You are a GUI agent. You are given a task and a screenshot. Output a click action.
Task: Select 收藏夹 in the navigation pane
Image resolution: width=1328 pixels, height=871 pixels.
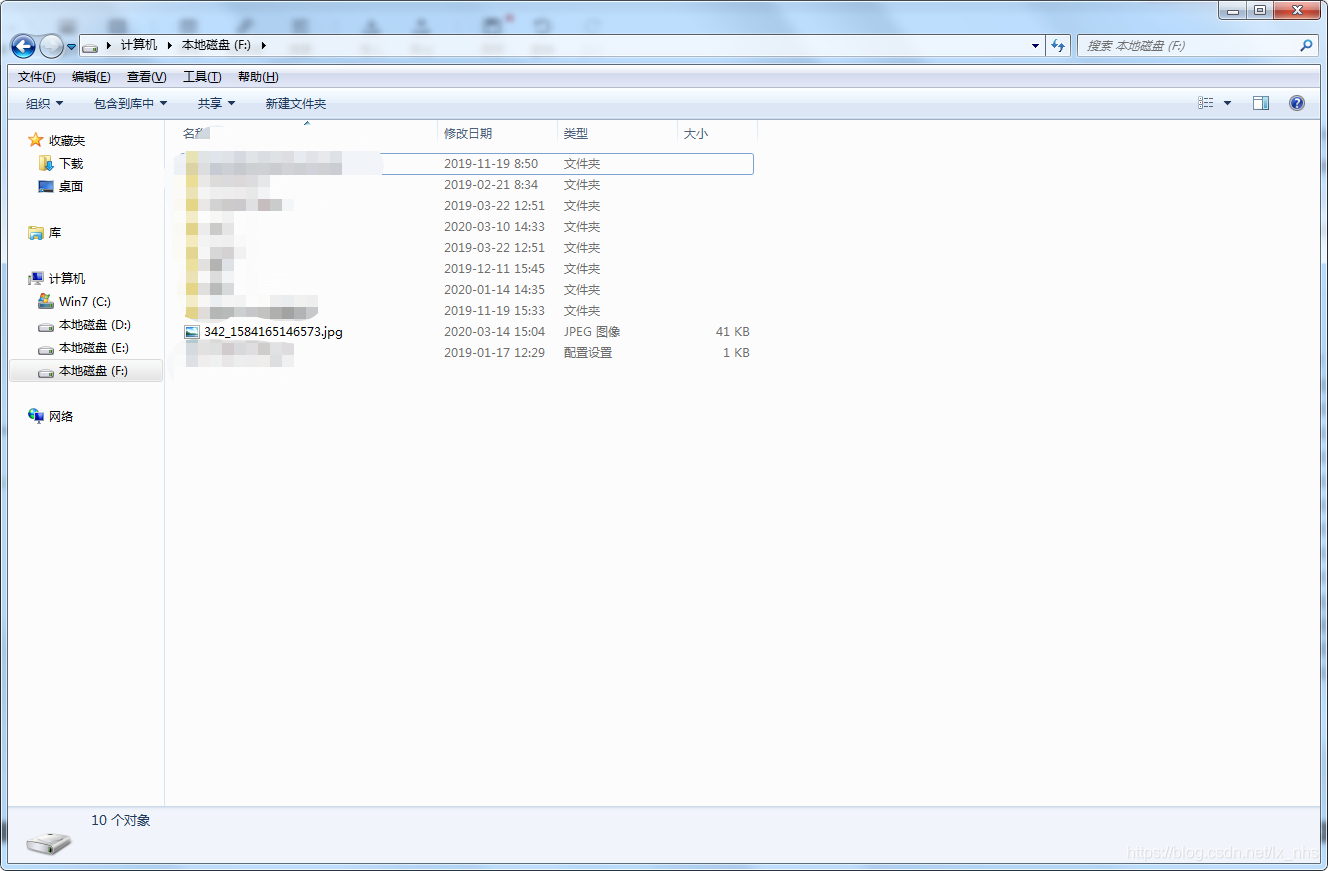(67, 140)
